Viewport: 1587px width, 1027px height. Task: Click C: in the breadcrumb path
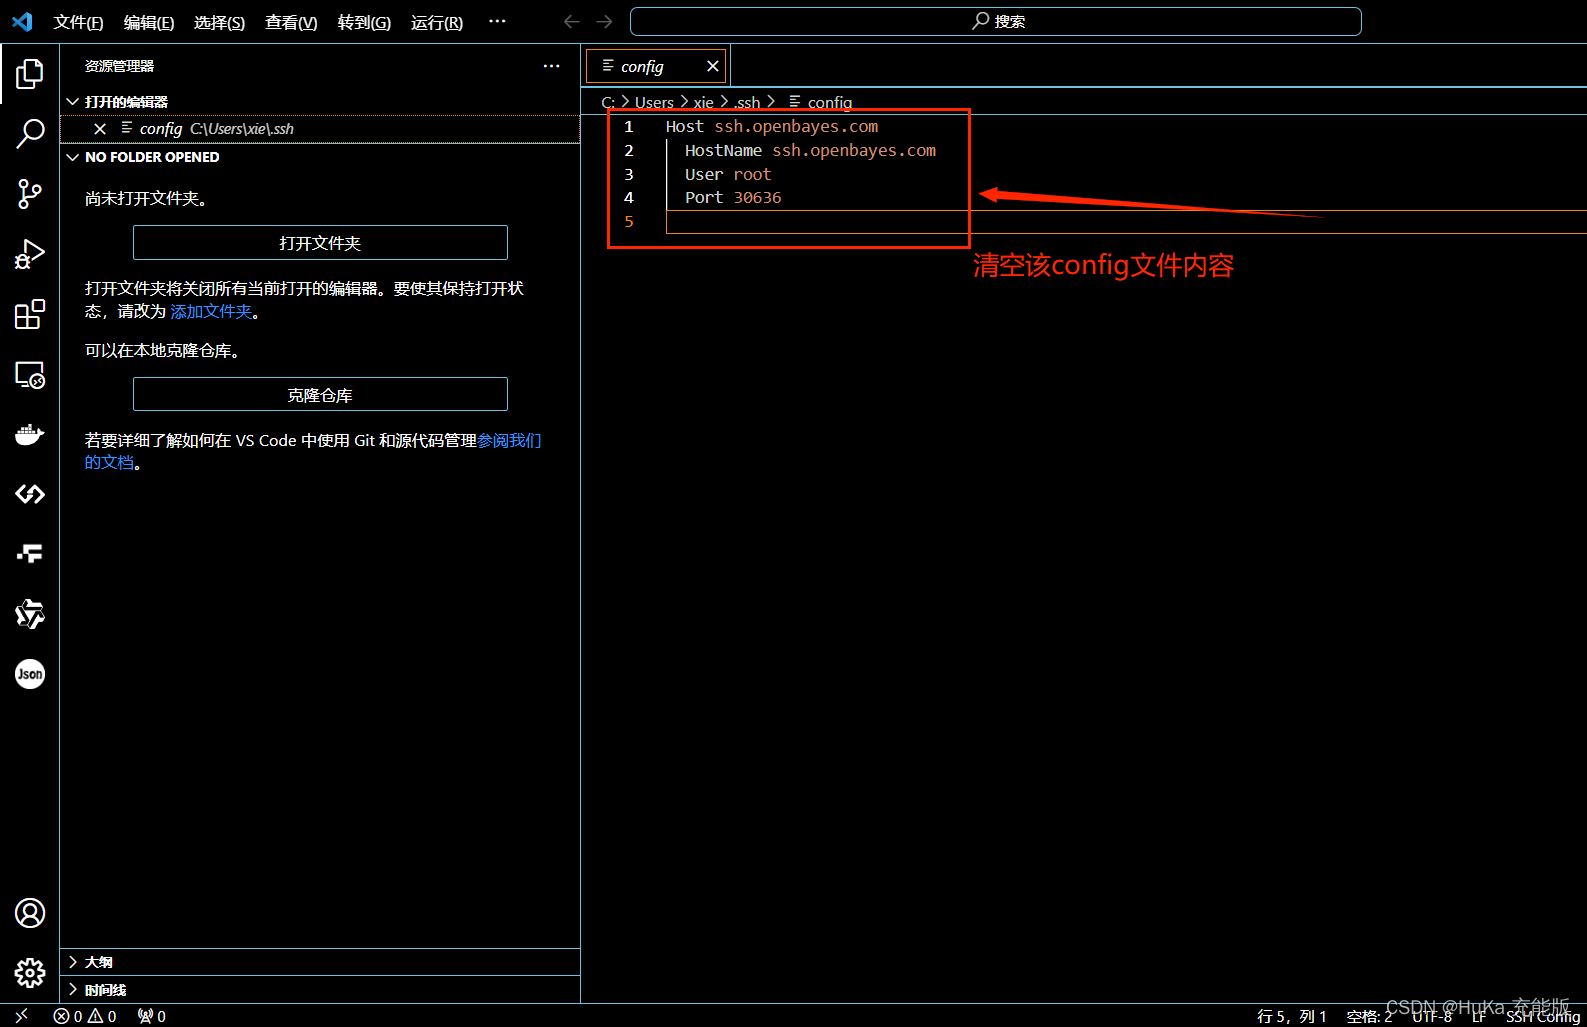click(x=608, y=102)
